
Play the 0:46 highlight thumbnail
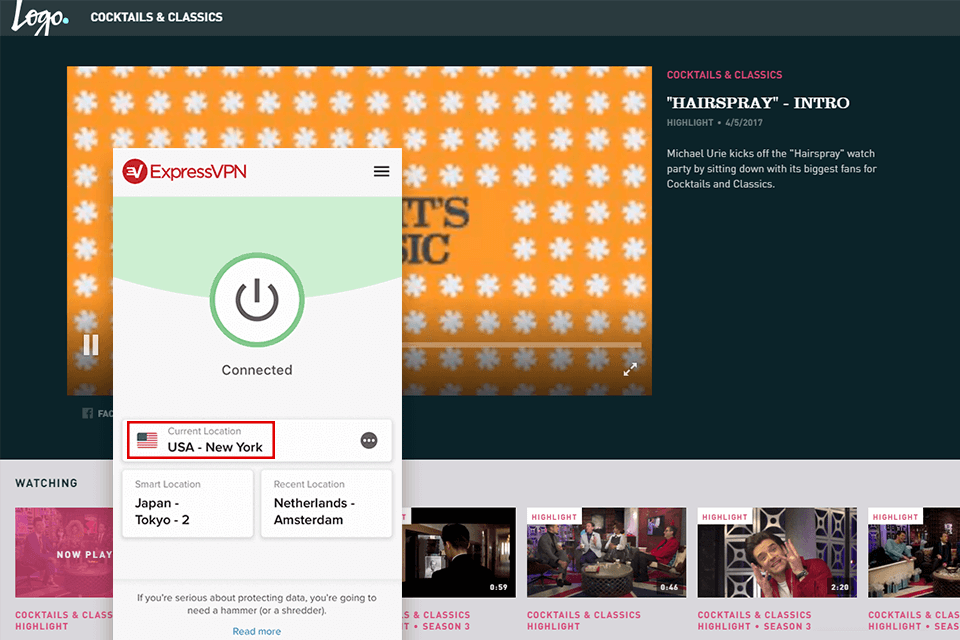click(607, 552)
